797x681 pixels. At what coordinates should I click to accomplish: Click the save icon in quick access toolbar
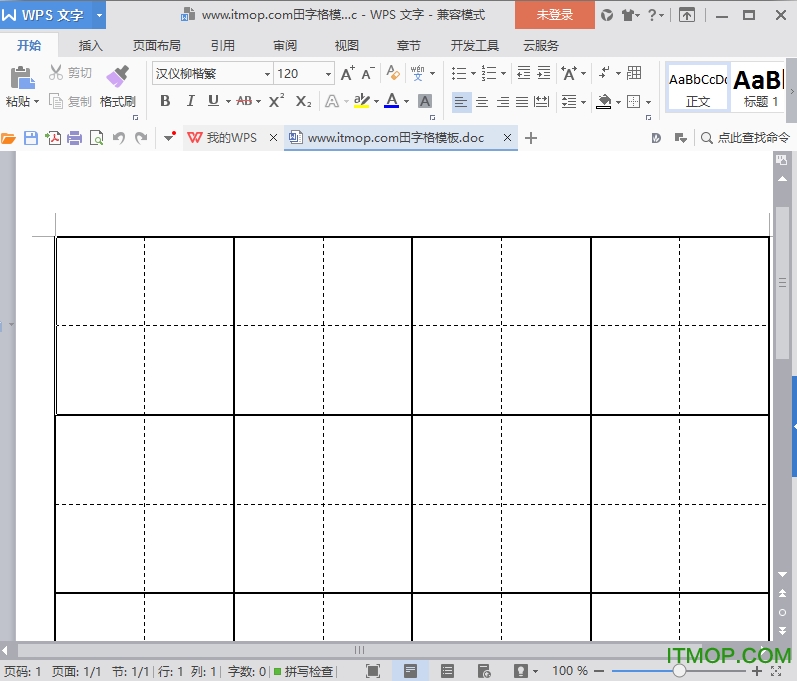click(31, 138)
